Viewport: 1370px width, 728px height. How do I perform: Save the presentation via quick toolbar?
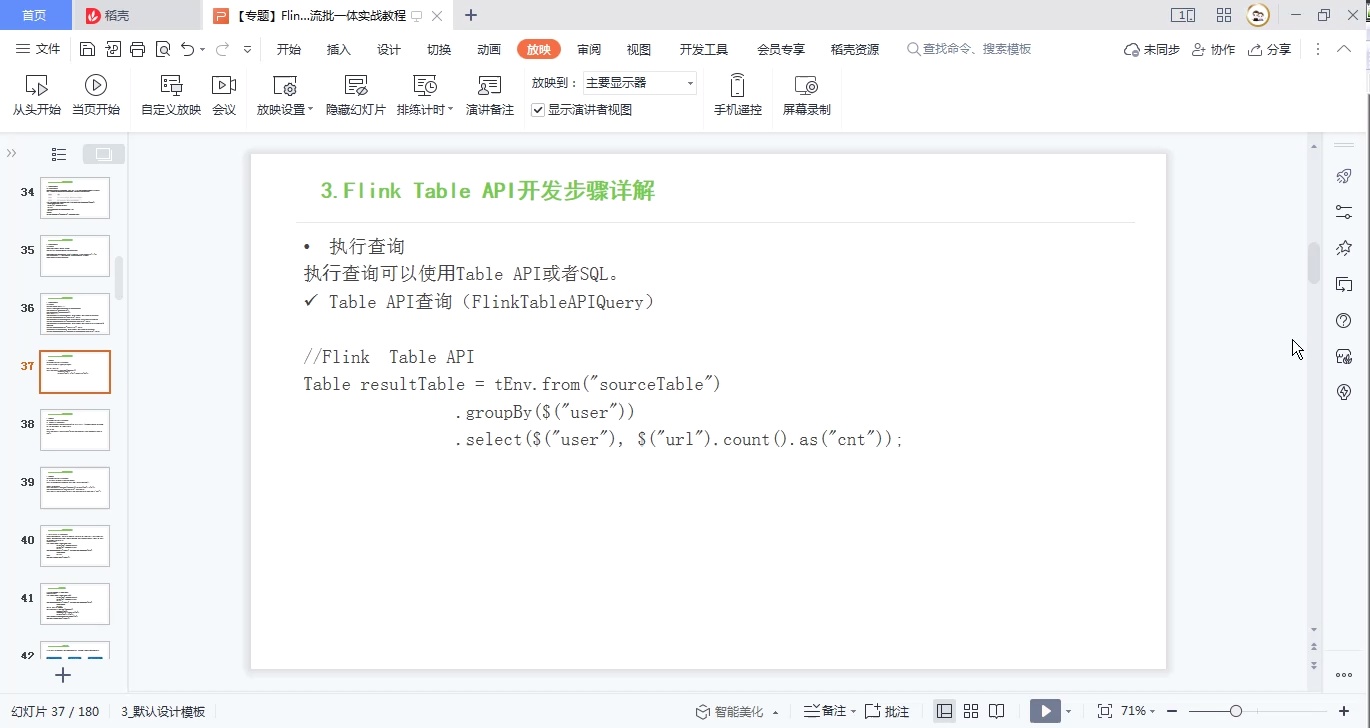(87, 48)
